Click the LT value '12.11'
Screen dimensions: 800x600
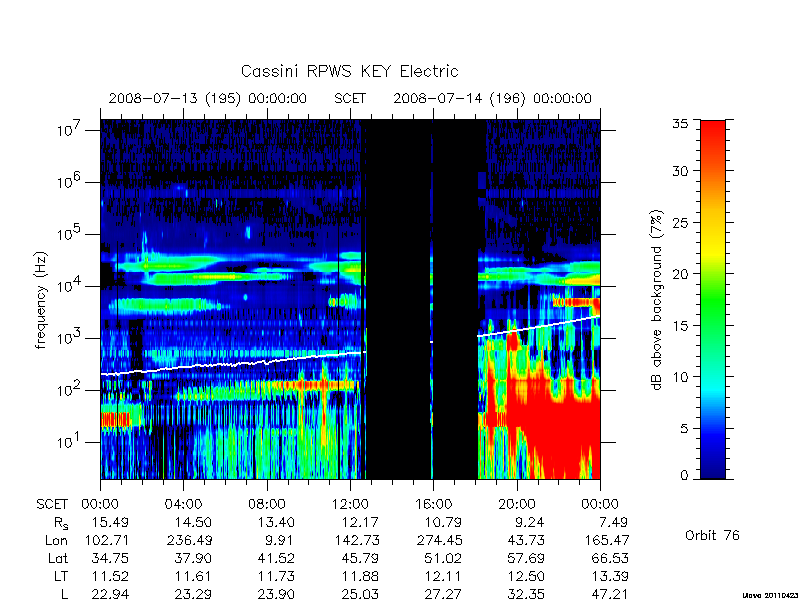click(443, 577)
